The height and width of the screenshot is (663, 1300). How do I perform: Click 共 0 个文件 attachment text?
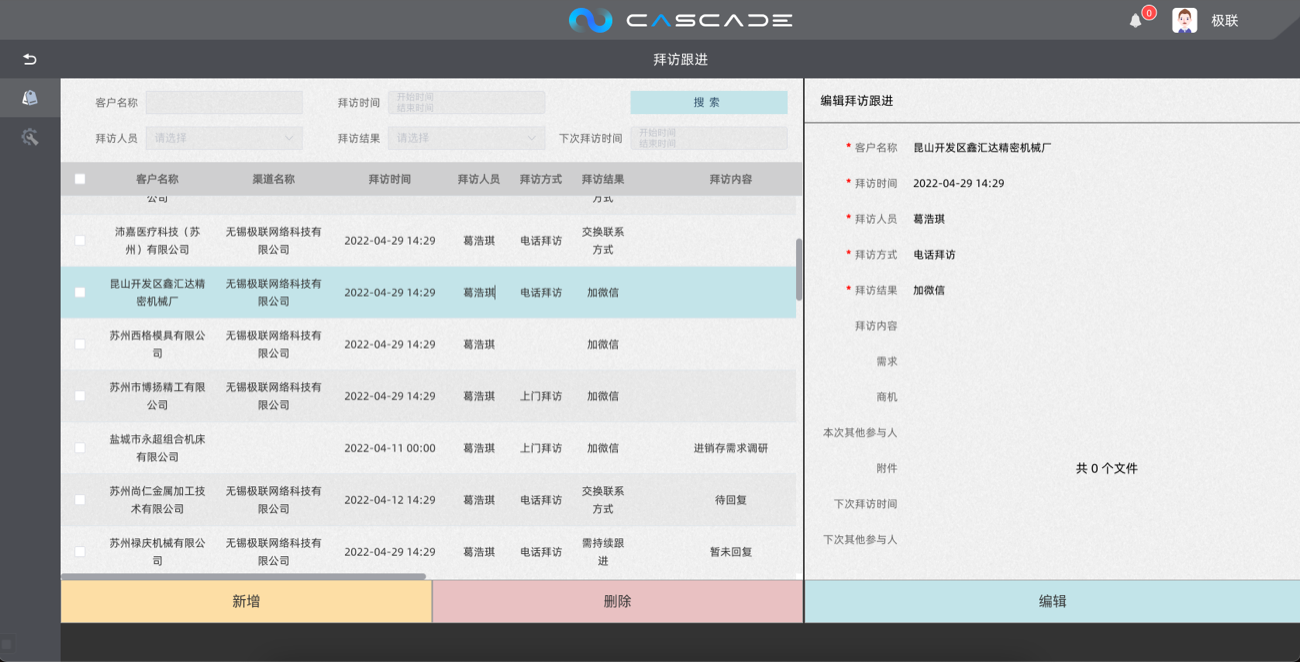1106,468
